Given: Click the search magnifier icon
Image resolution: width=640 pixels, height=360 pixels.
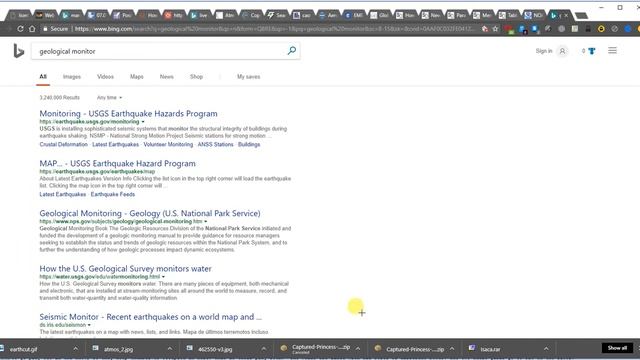Looking at the screenshot, I should [291, 51].
